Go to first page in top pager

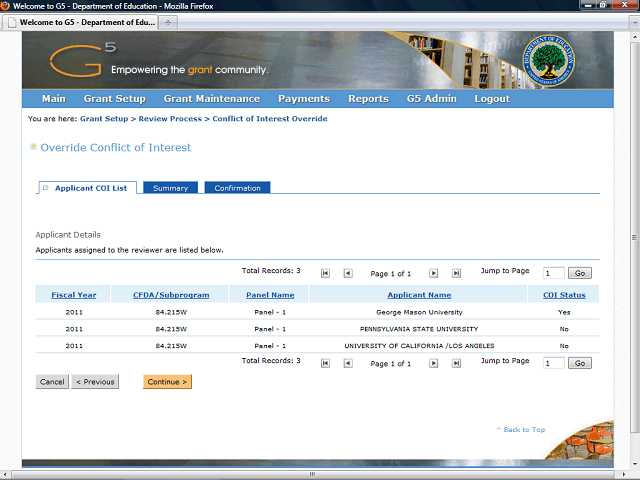[x=325, y=273]
